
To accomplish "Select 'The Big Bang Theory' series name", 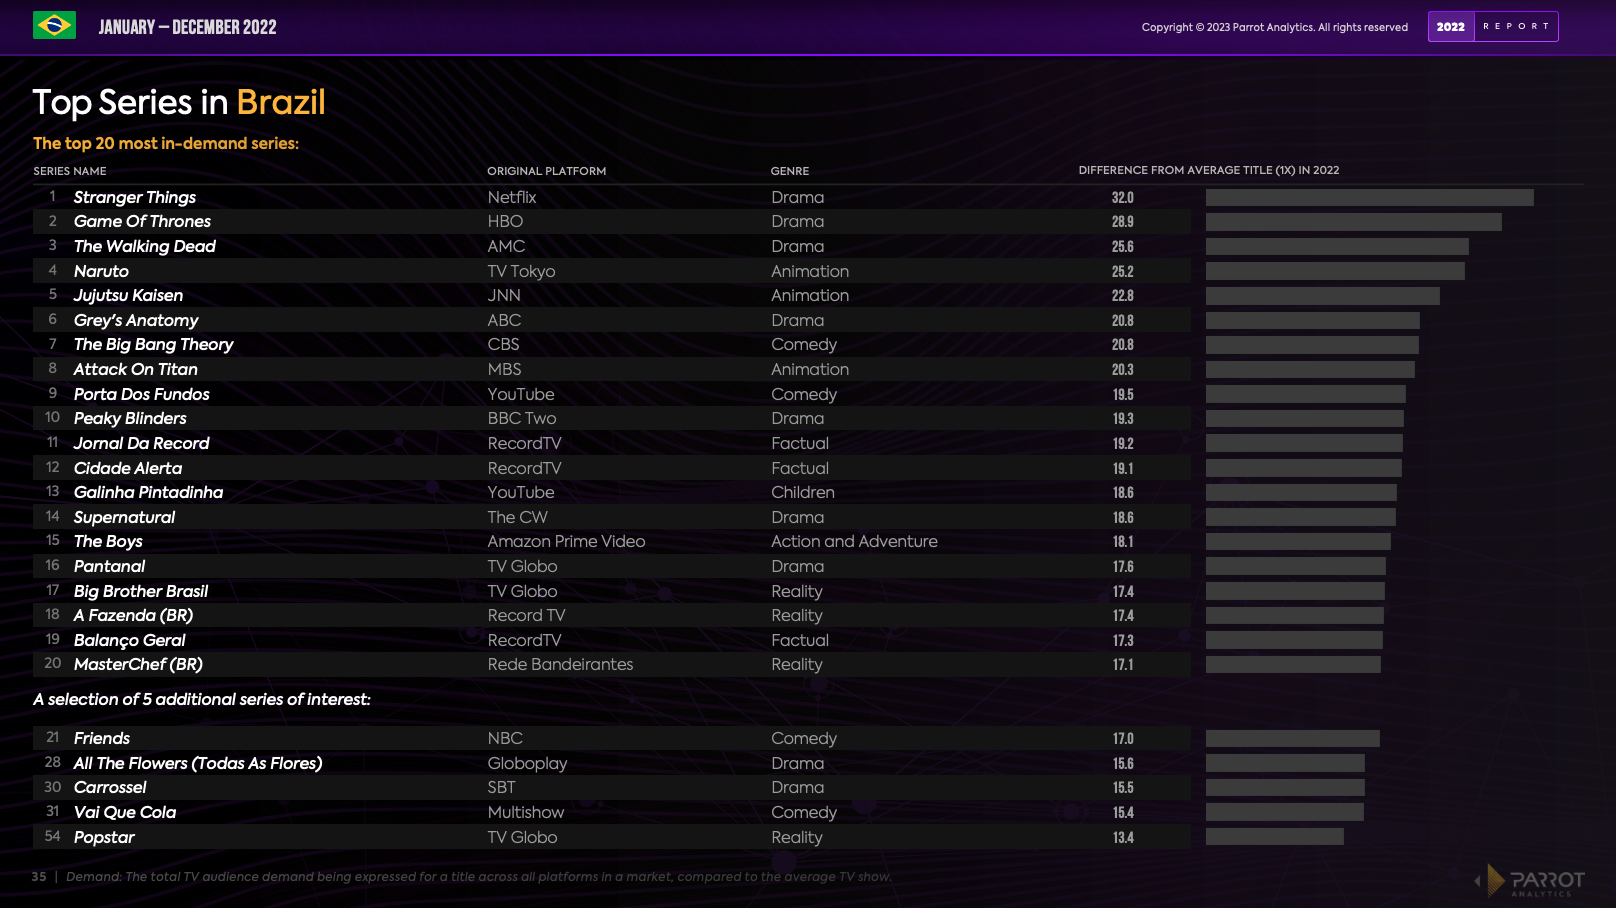I will click(x=153, y=344).
